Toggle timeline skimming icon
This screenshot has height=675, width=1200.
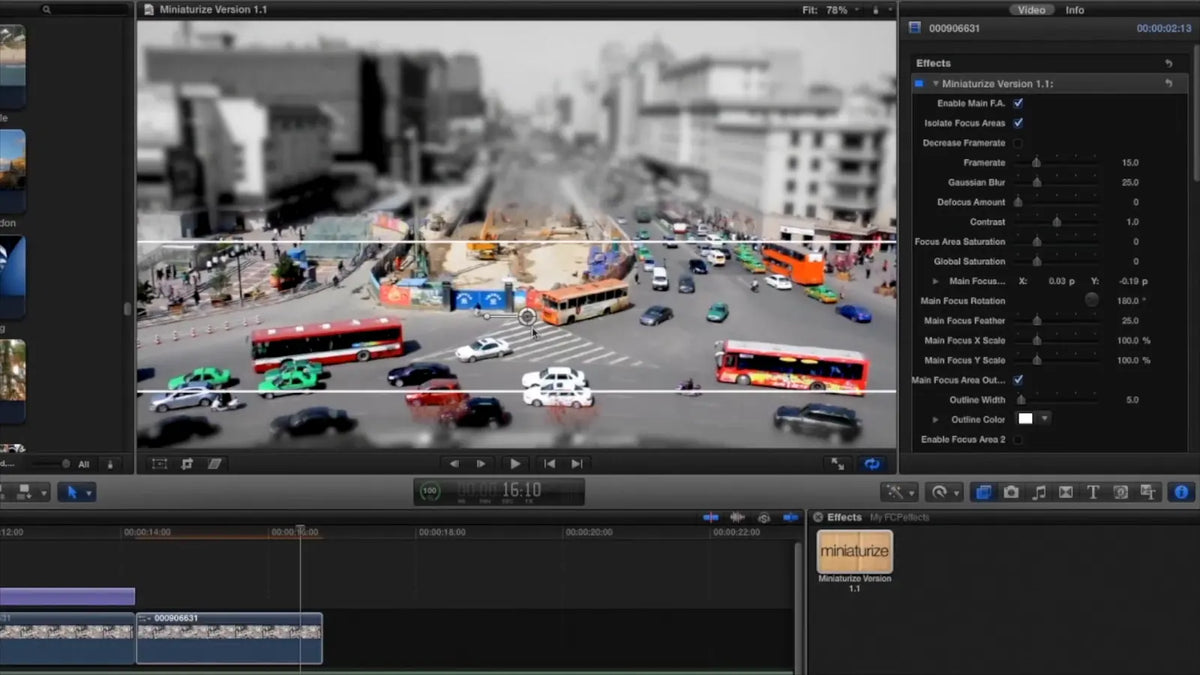point(711,517)
